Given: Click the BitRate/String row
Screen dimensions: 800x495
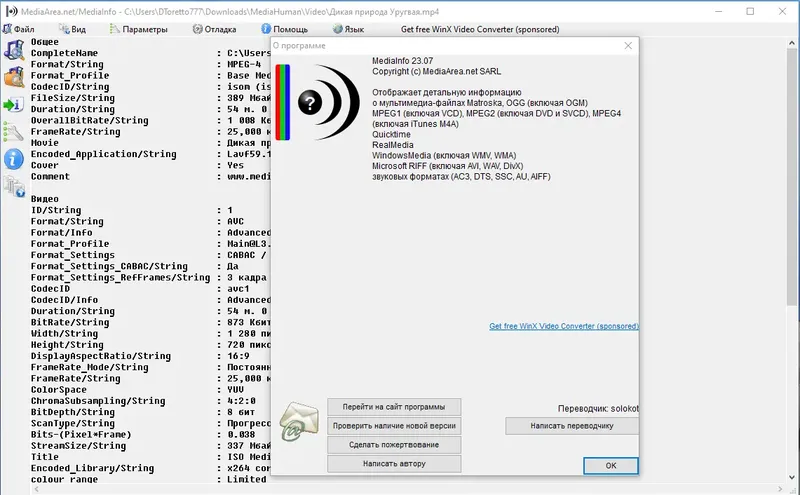Looking at the screenshot, I should pos(151,323).
